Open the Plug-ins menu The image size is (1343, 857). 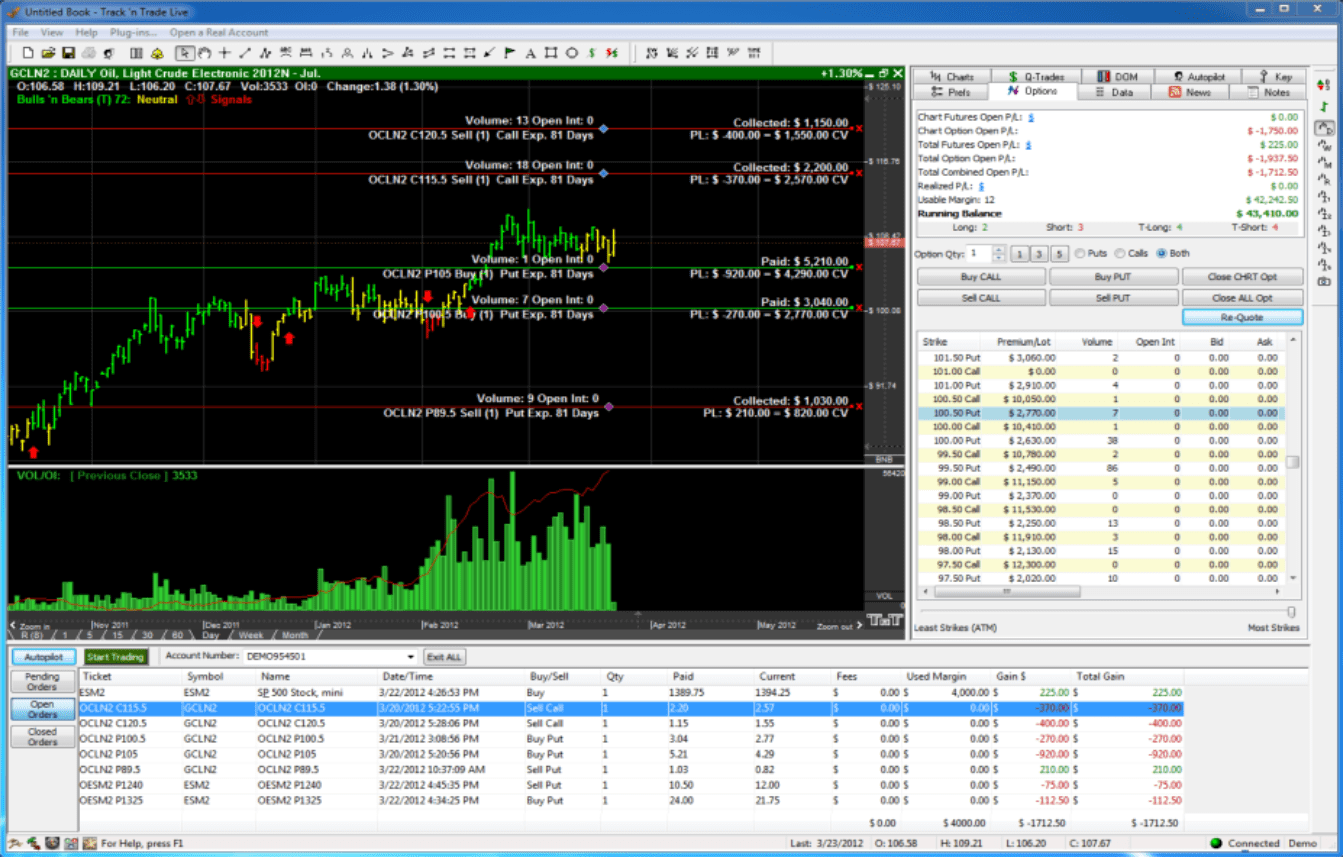coord(134,32)
